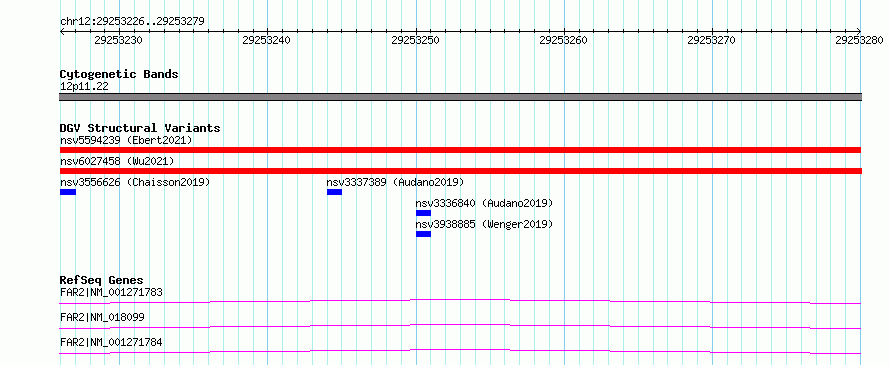Image resolution: width=890 pixels, height=365 pixels.
Task: Click ruler position 29253230
Action: click(x=119, y=40)
